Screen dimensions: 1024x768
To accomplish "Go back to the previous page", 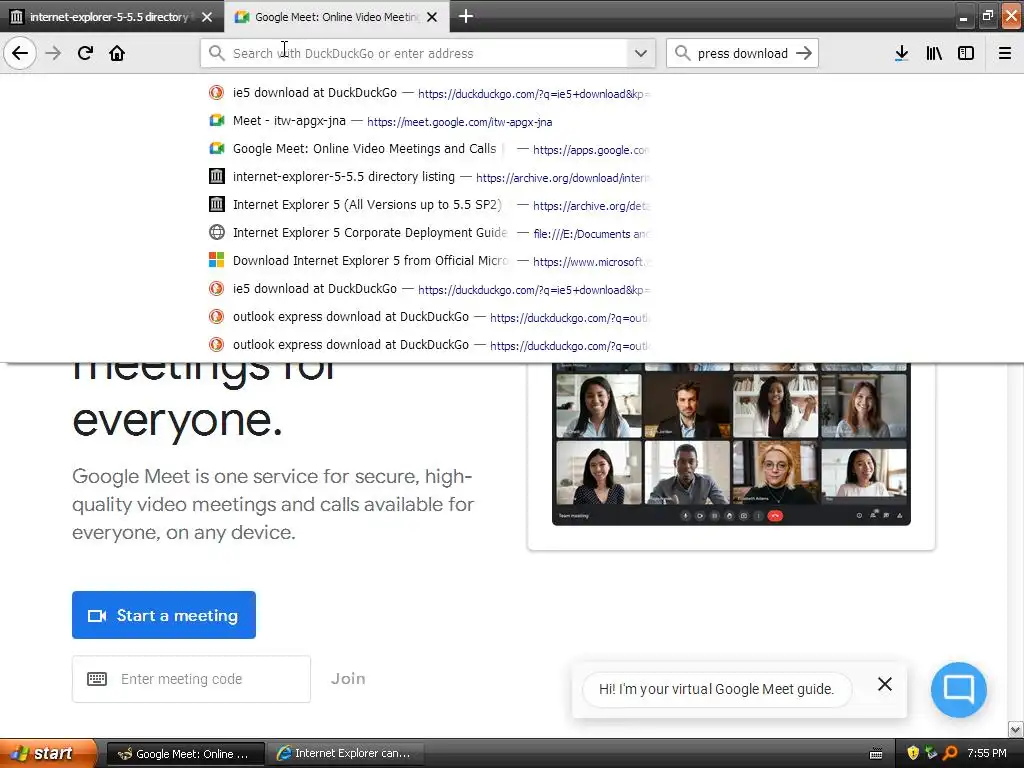I will pyautogui.click(x=20, y=53).
